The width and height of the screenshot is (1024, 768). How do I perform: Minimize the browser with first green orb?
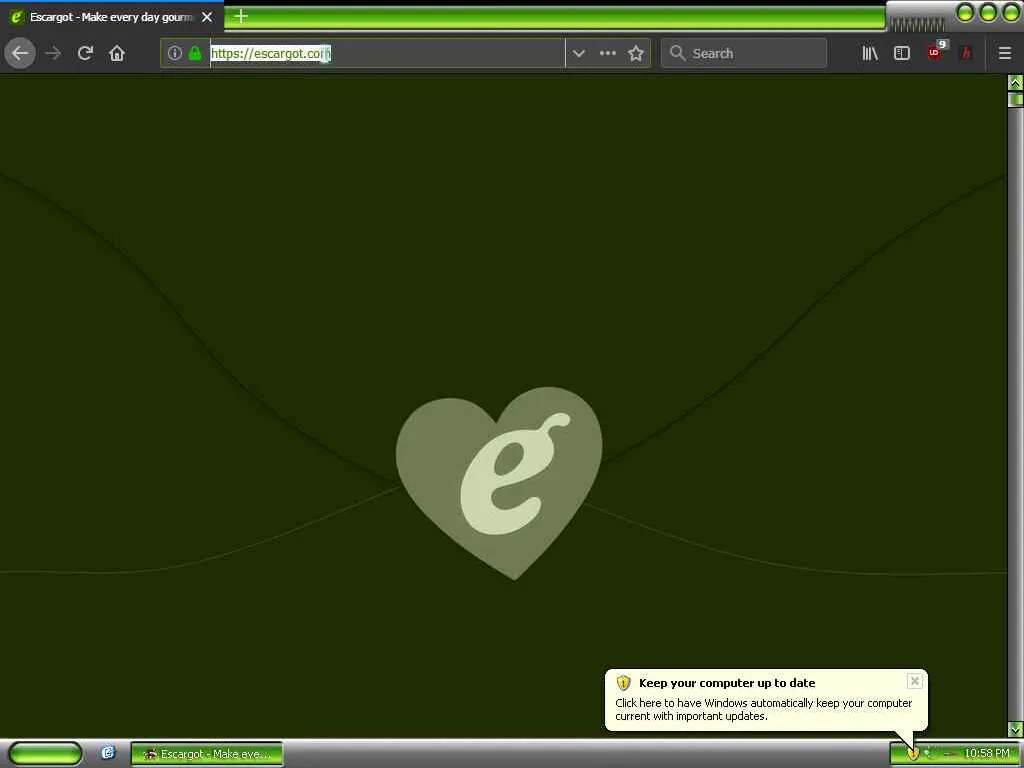coord(965,12)
